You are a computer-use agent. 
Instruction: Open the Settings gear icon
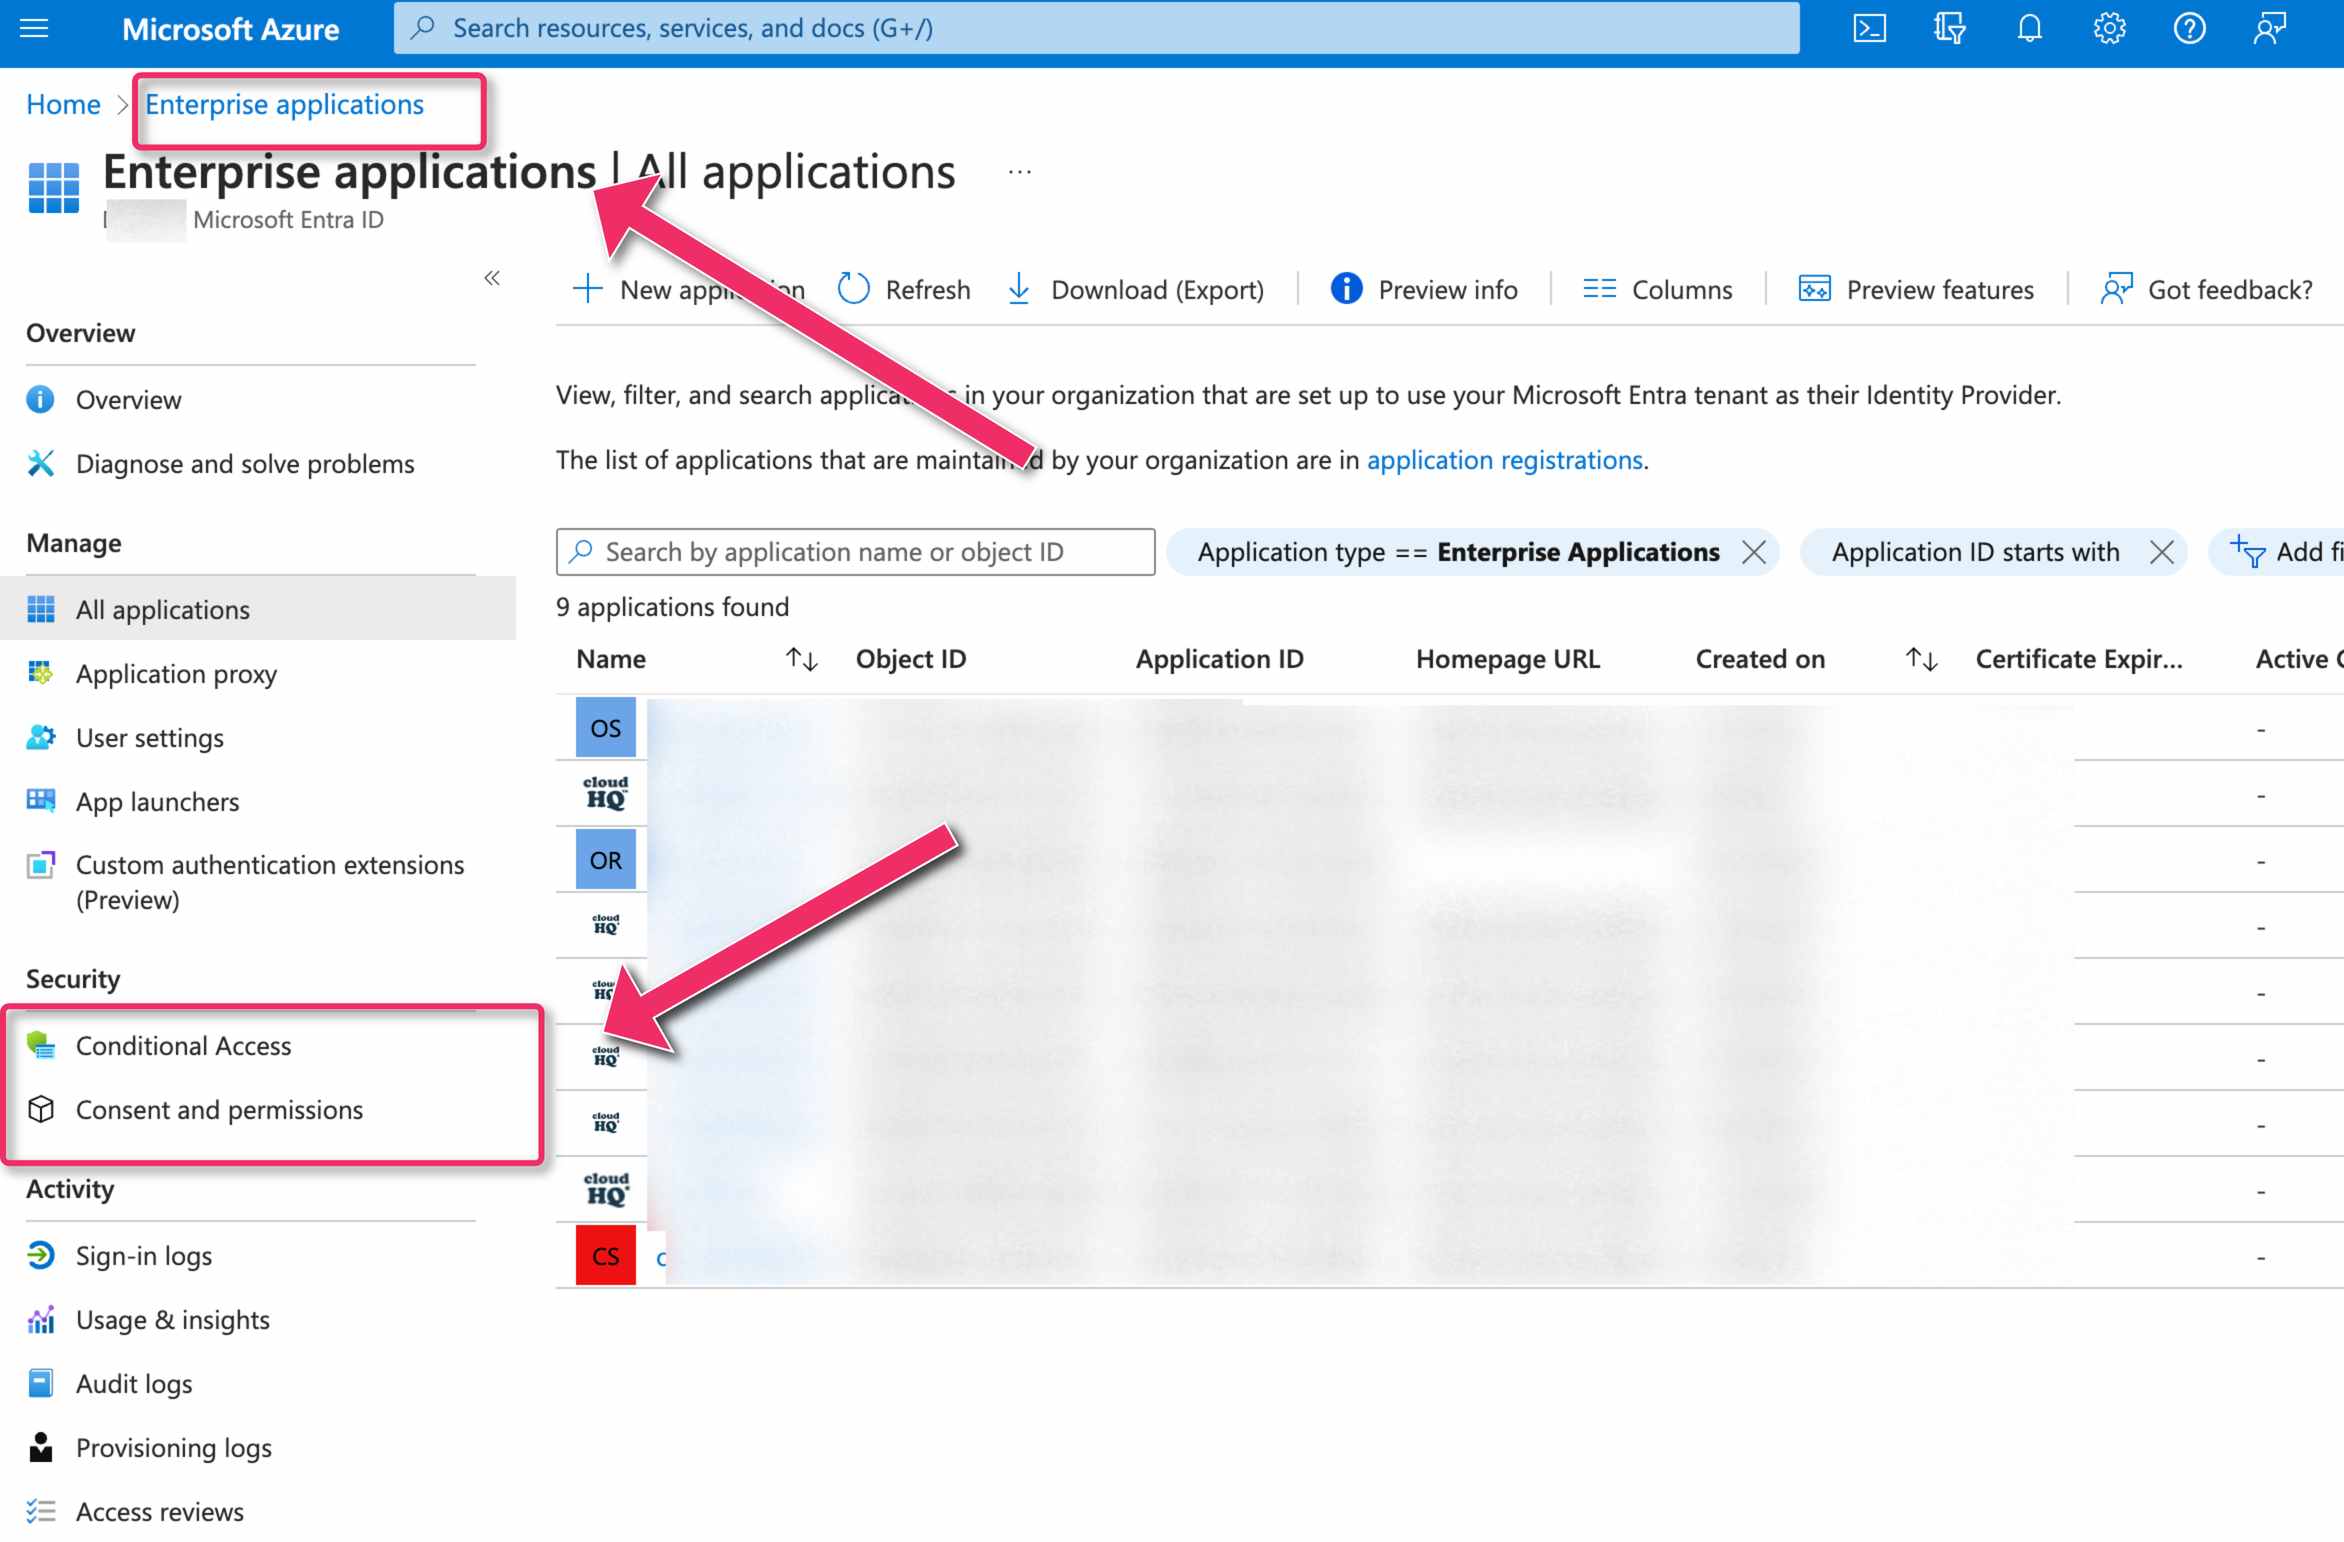point(2109,28)
